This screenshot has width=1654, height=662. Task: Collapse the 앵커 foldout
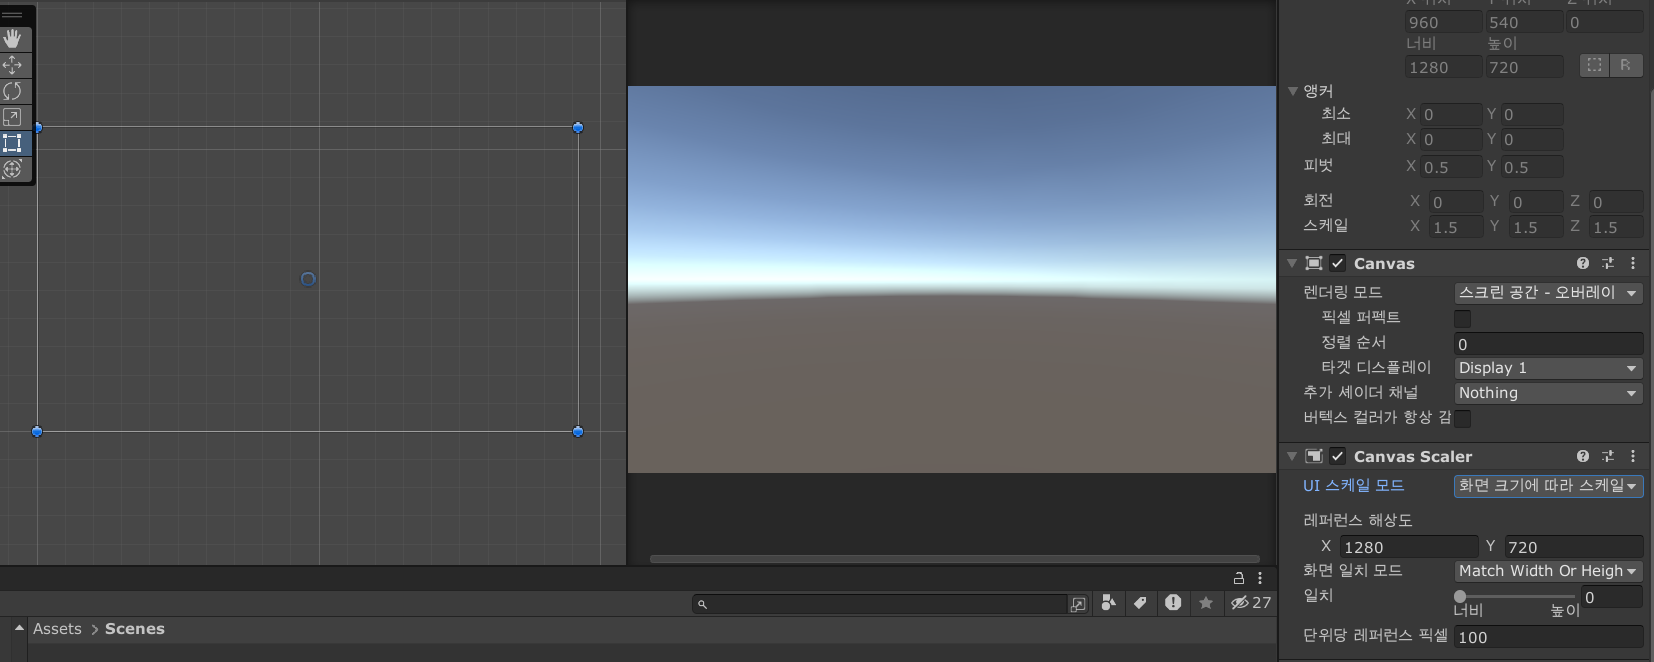pos(1293,91)
